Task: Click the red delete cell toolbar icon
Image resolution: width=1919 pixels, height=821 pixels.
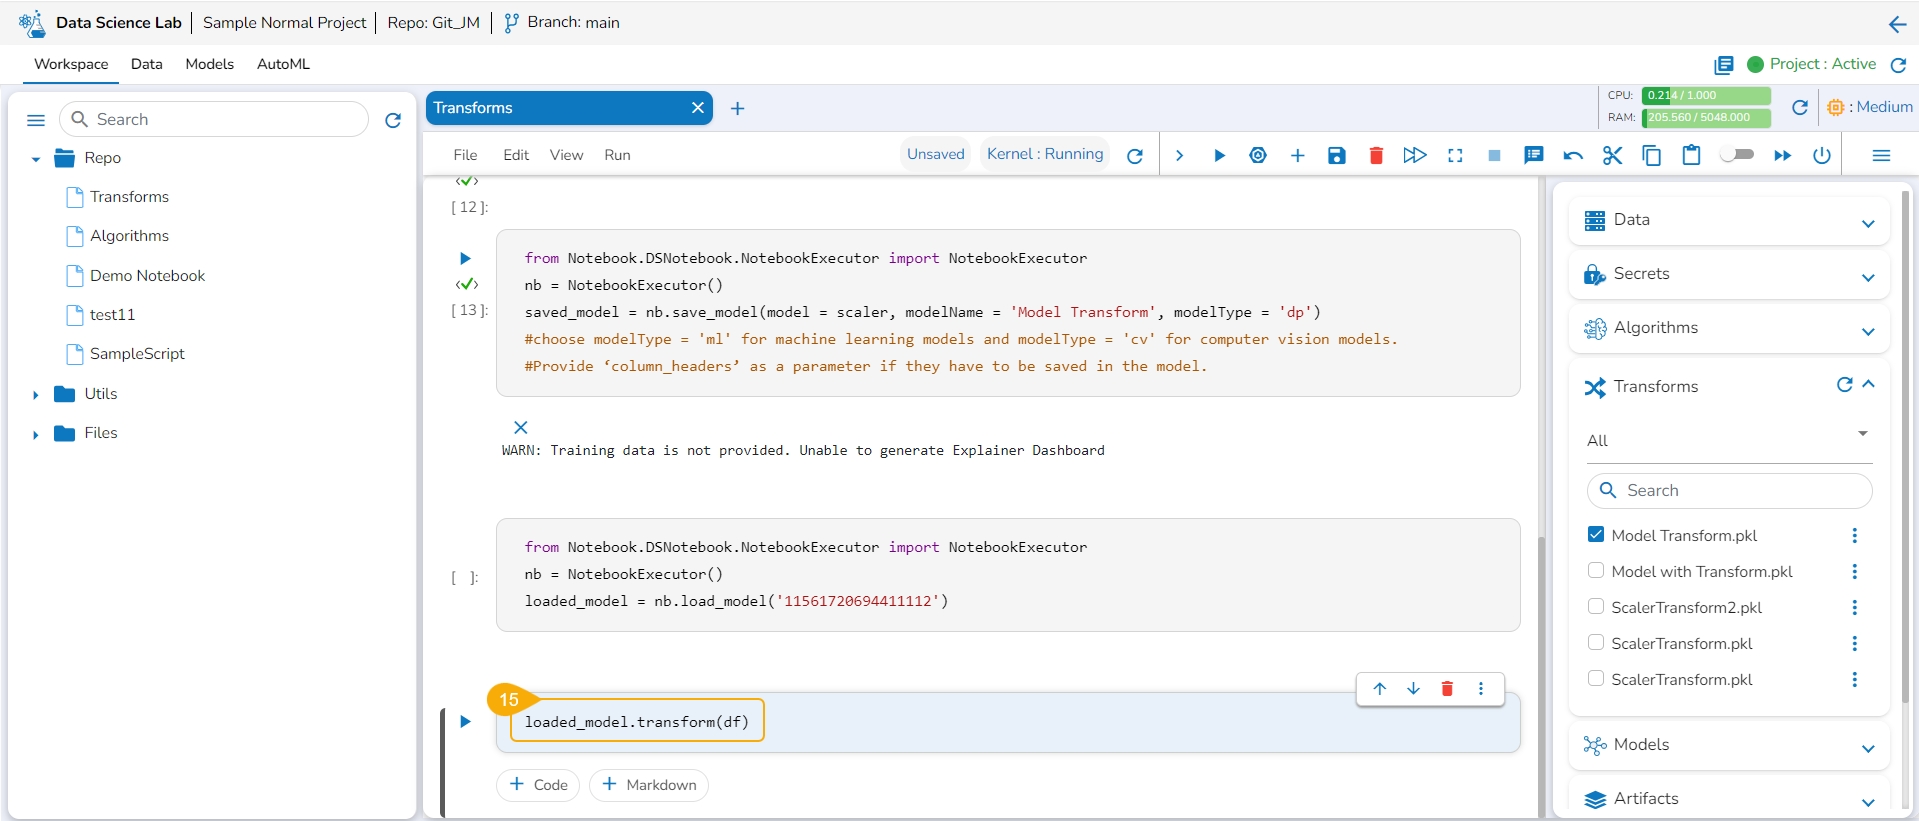Action: point(1376,155)
